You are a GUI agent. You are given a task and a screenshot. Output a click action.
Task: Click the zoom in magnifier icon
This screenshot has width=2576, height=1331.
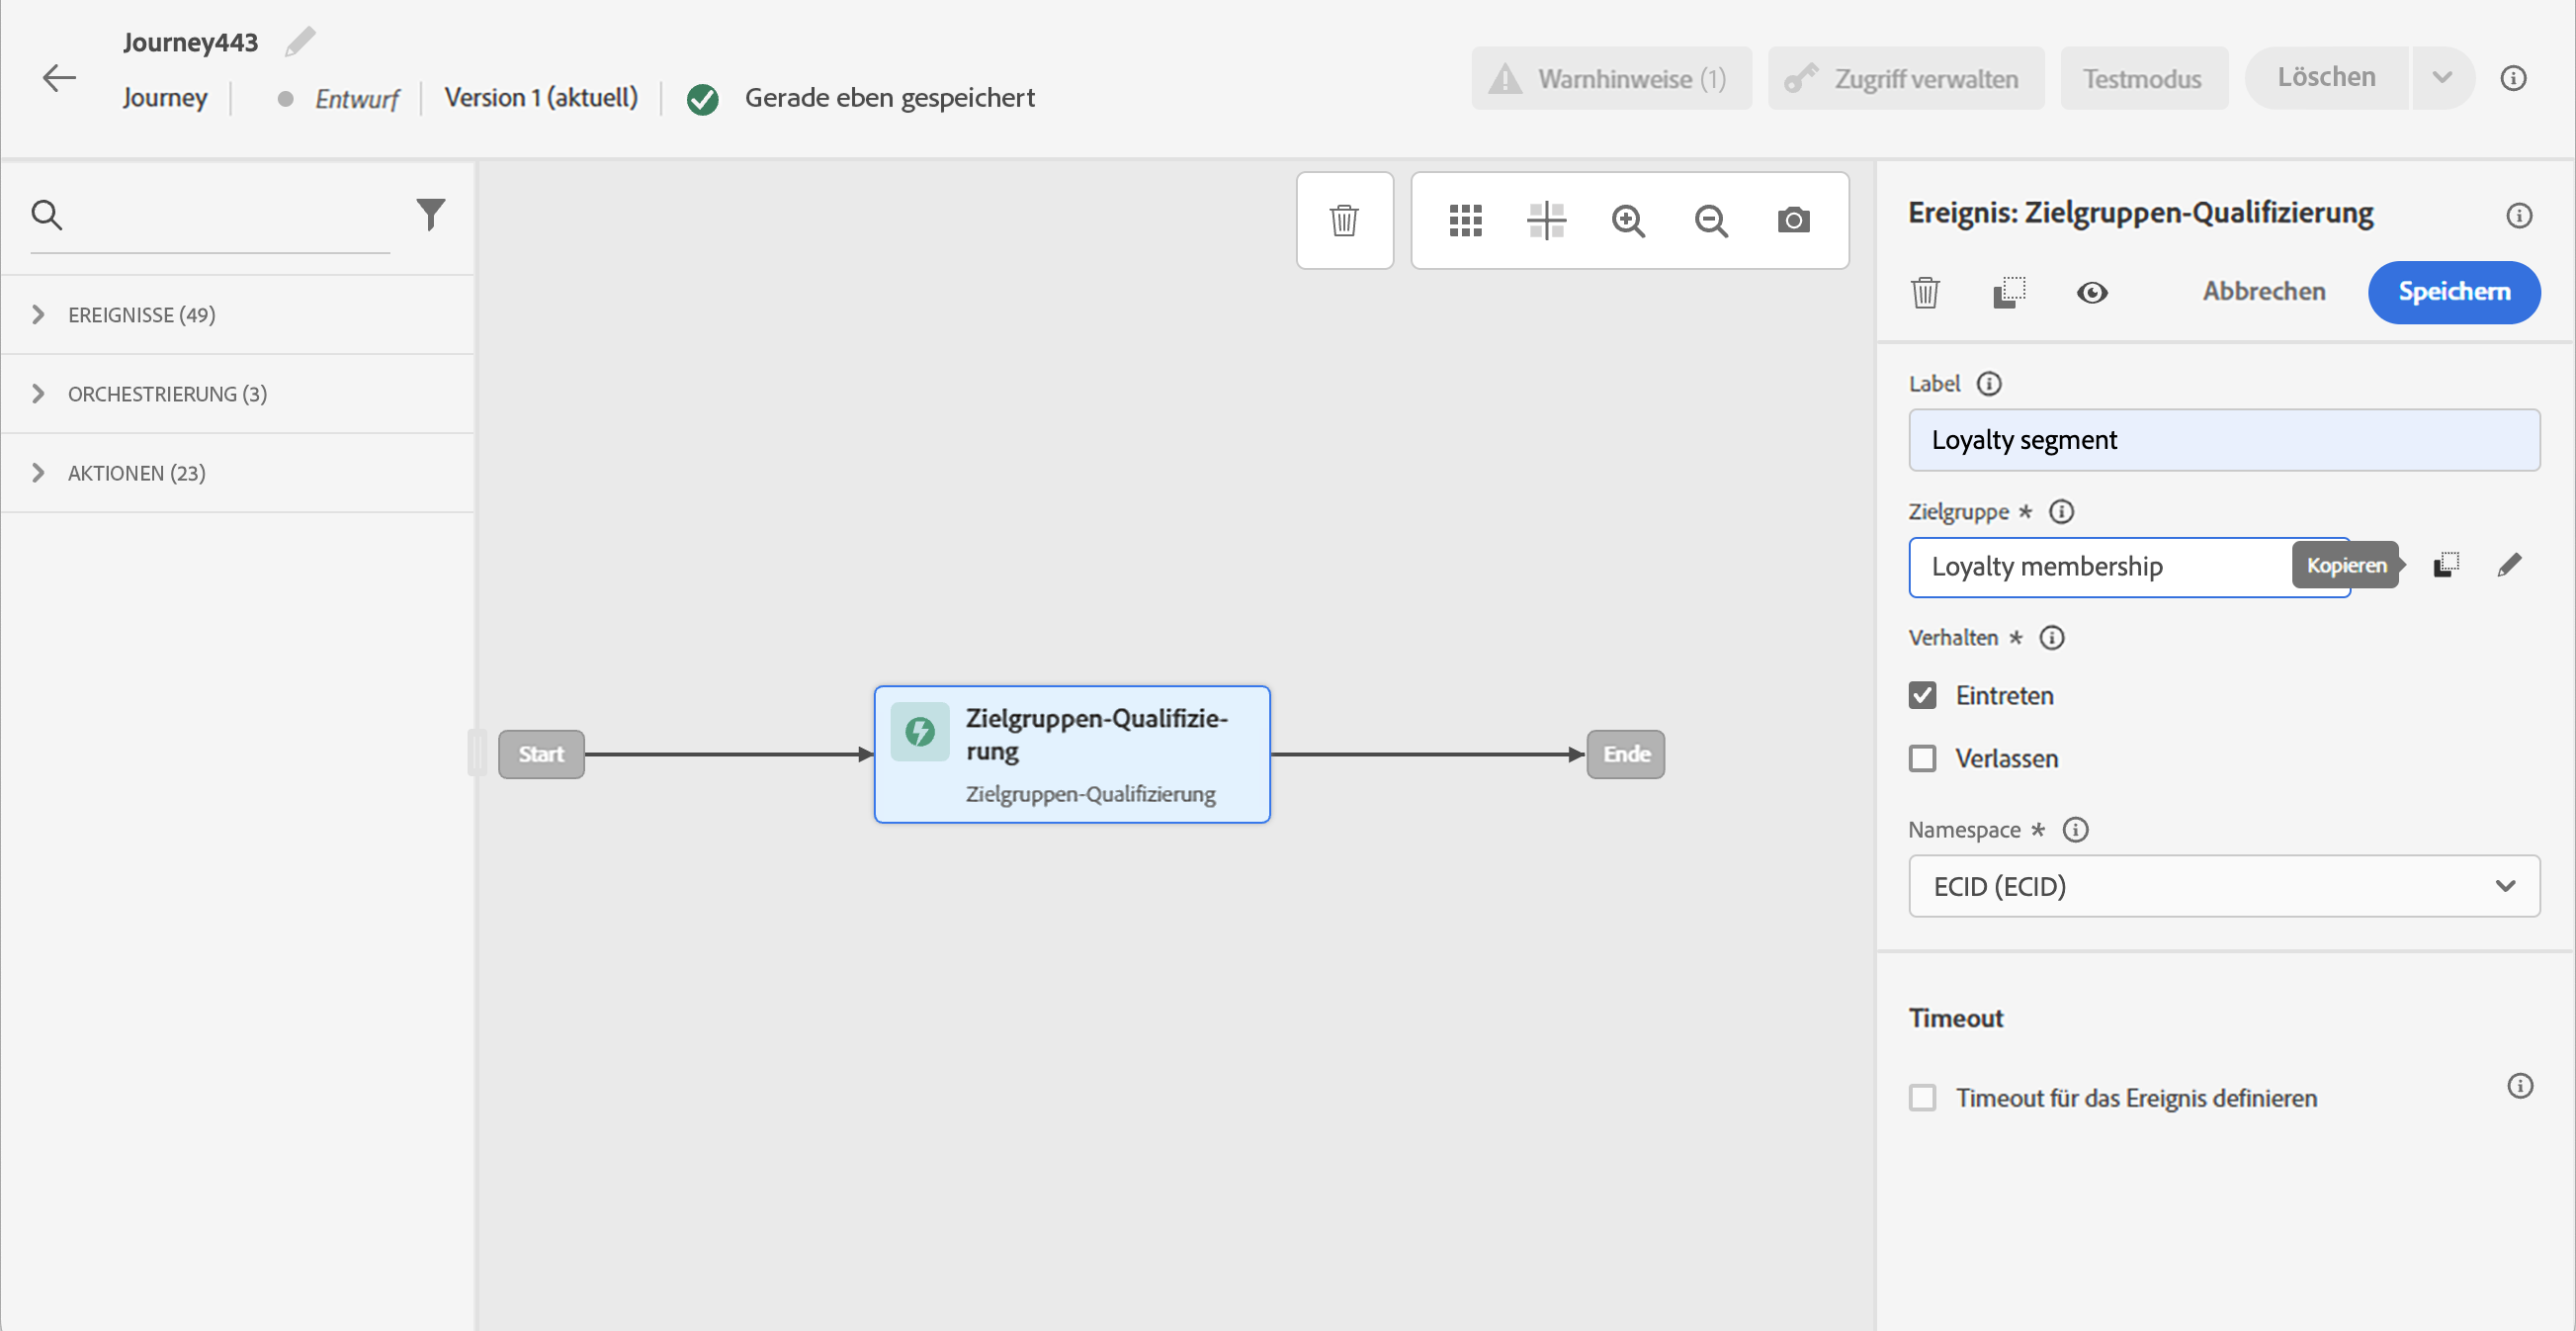[1628, 220]
